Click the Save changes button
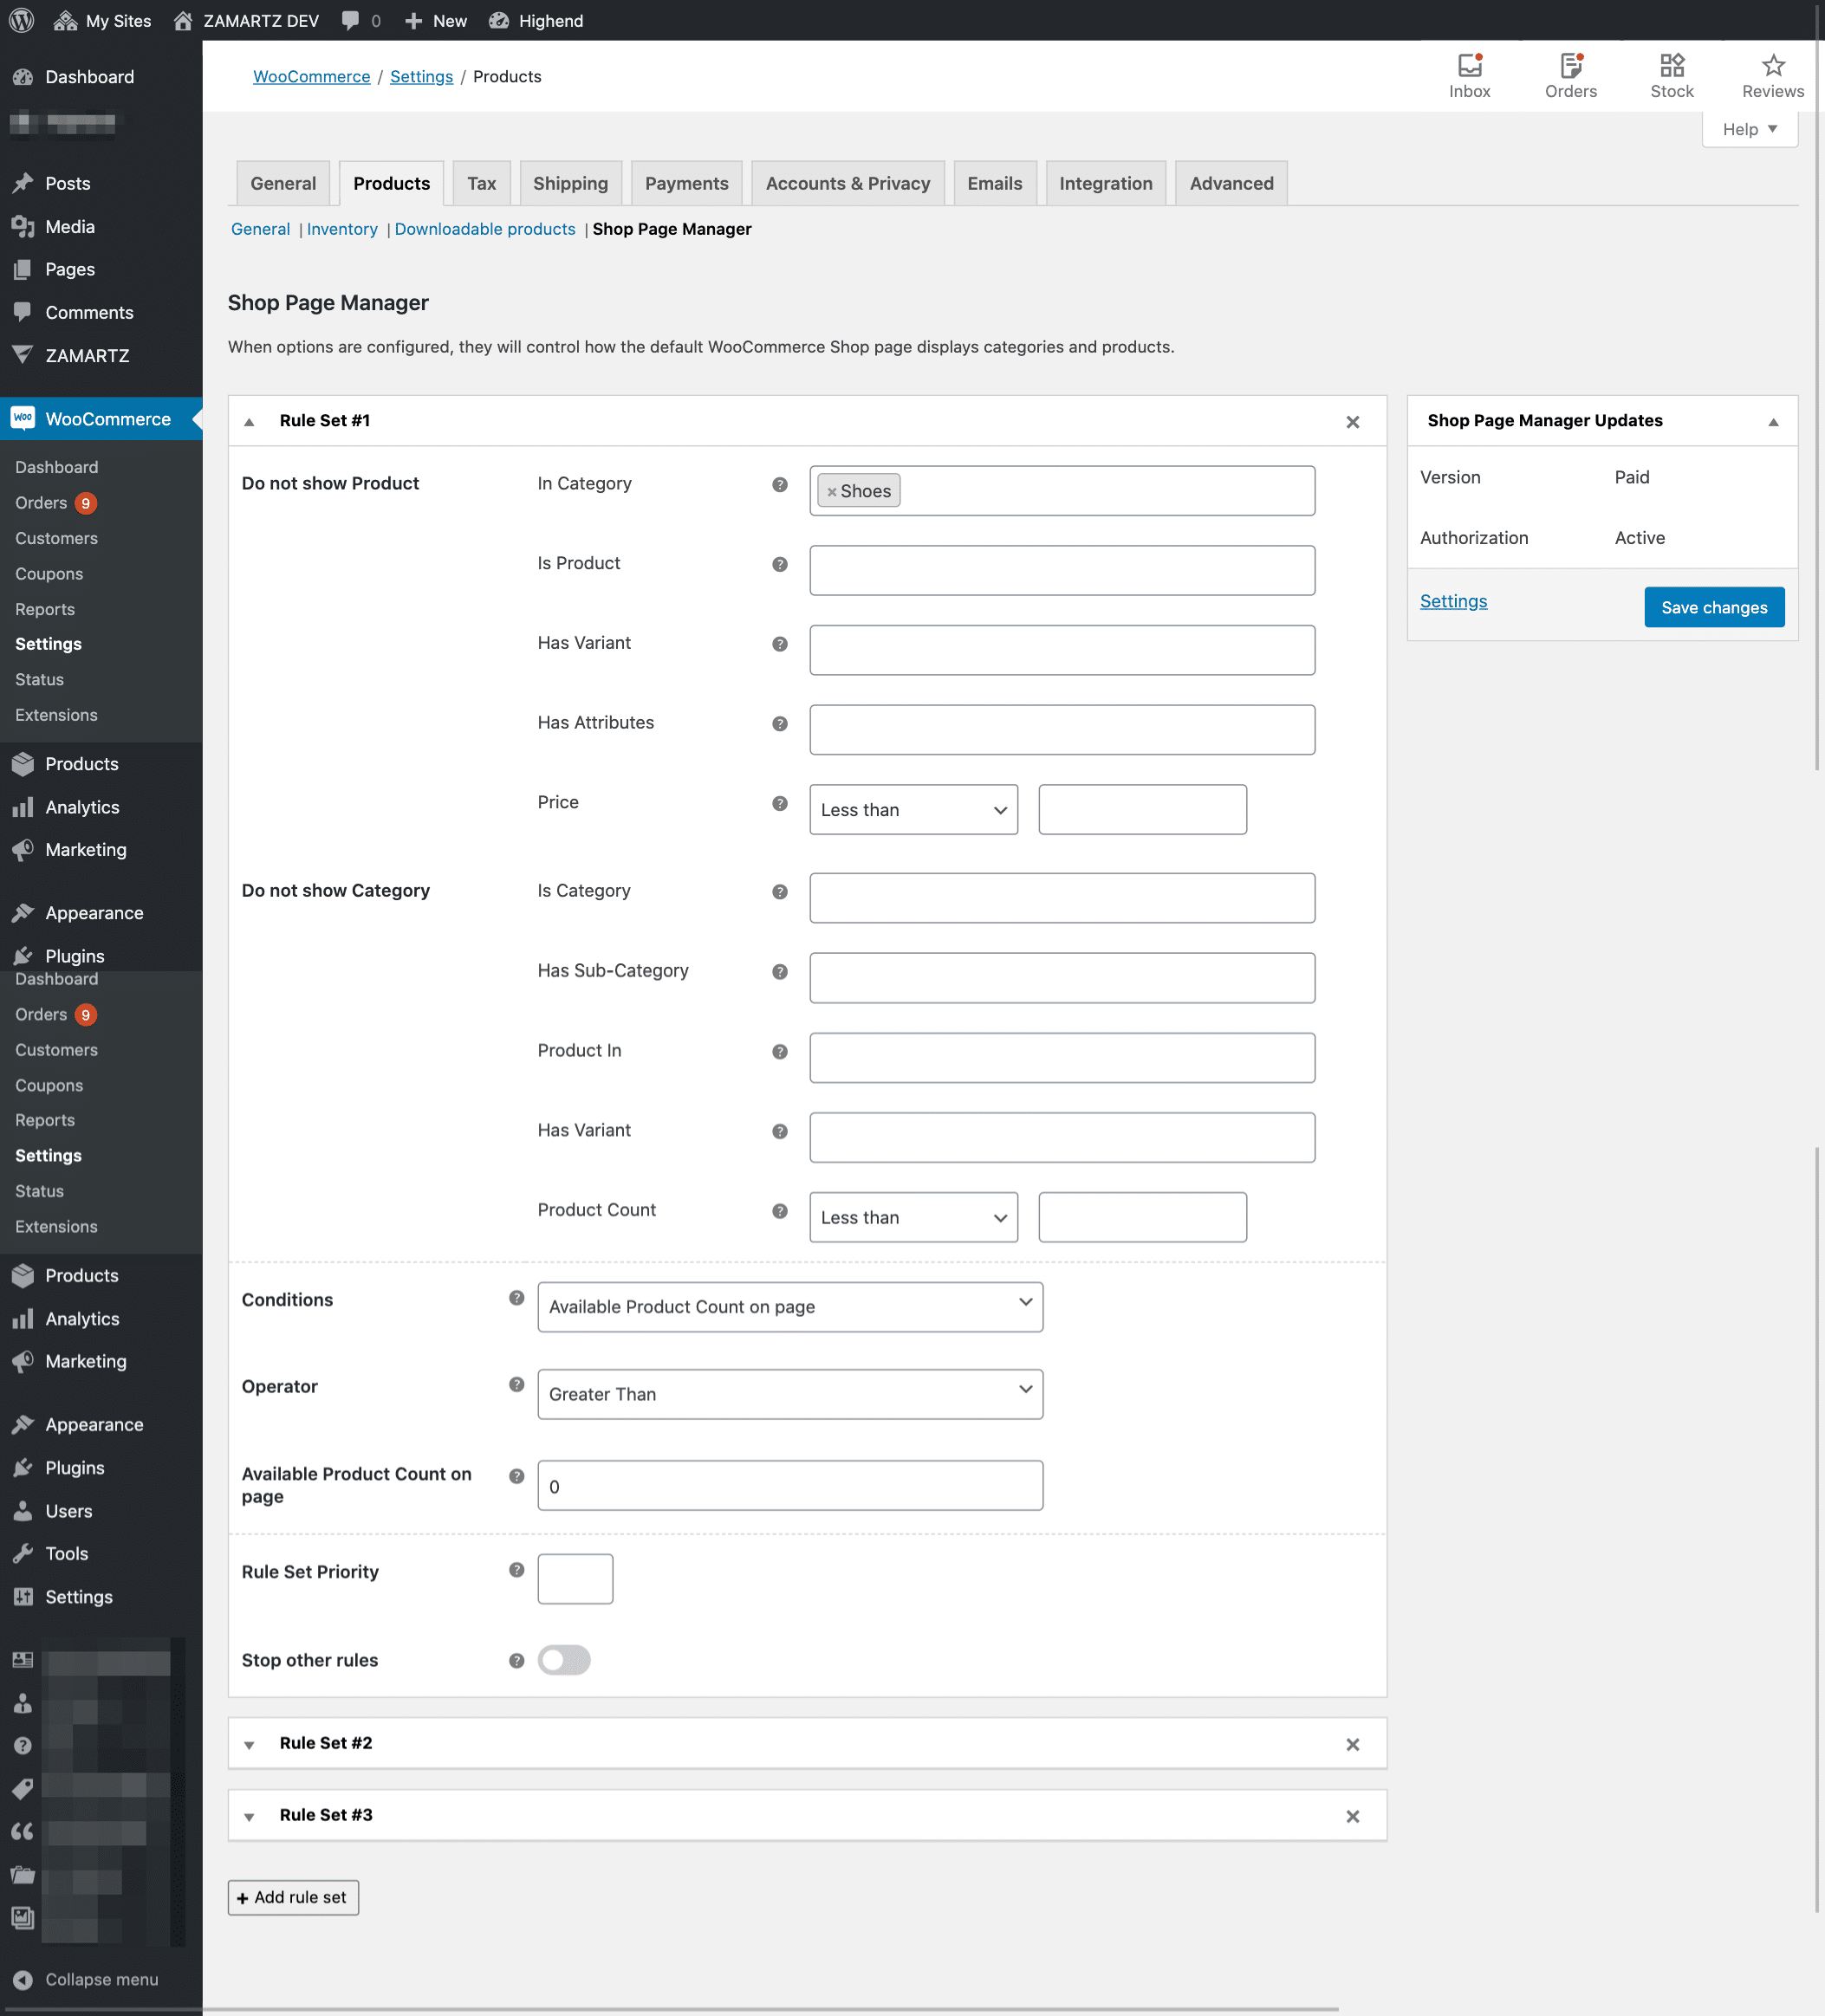This screenshot has width=1825, height=2016. click(1713, 607)
